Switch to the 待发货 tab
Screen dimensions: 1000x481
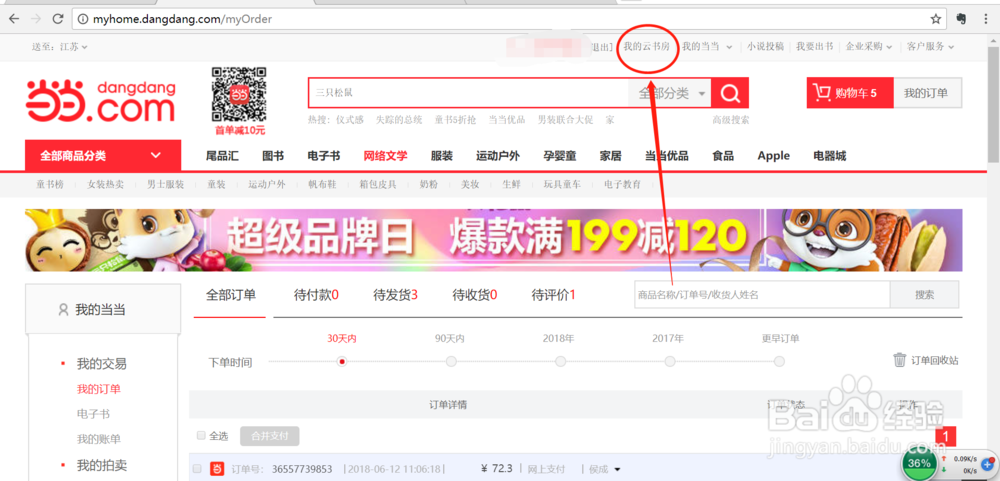click(x=395, y=295)
